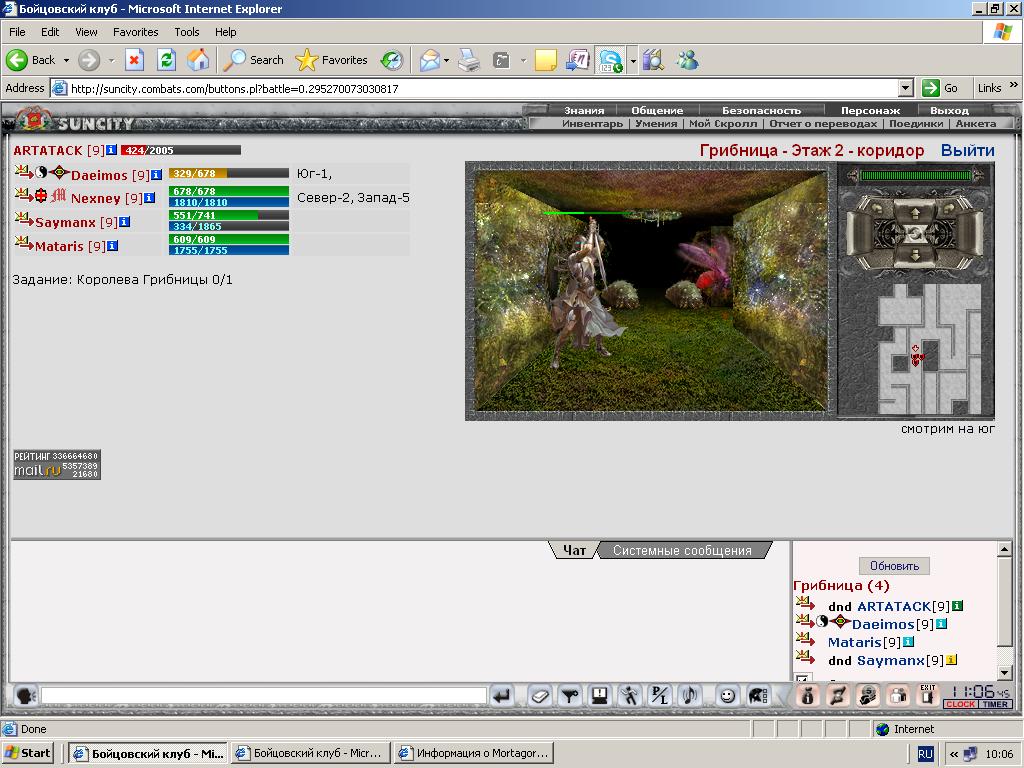The height and width of the screenshot is (768, 1024).
Task: Open info icon next to Daeimos in party list
Action: pyautogui.click(x=157, y=174)
